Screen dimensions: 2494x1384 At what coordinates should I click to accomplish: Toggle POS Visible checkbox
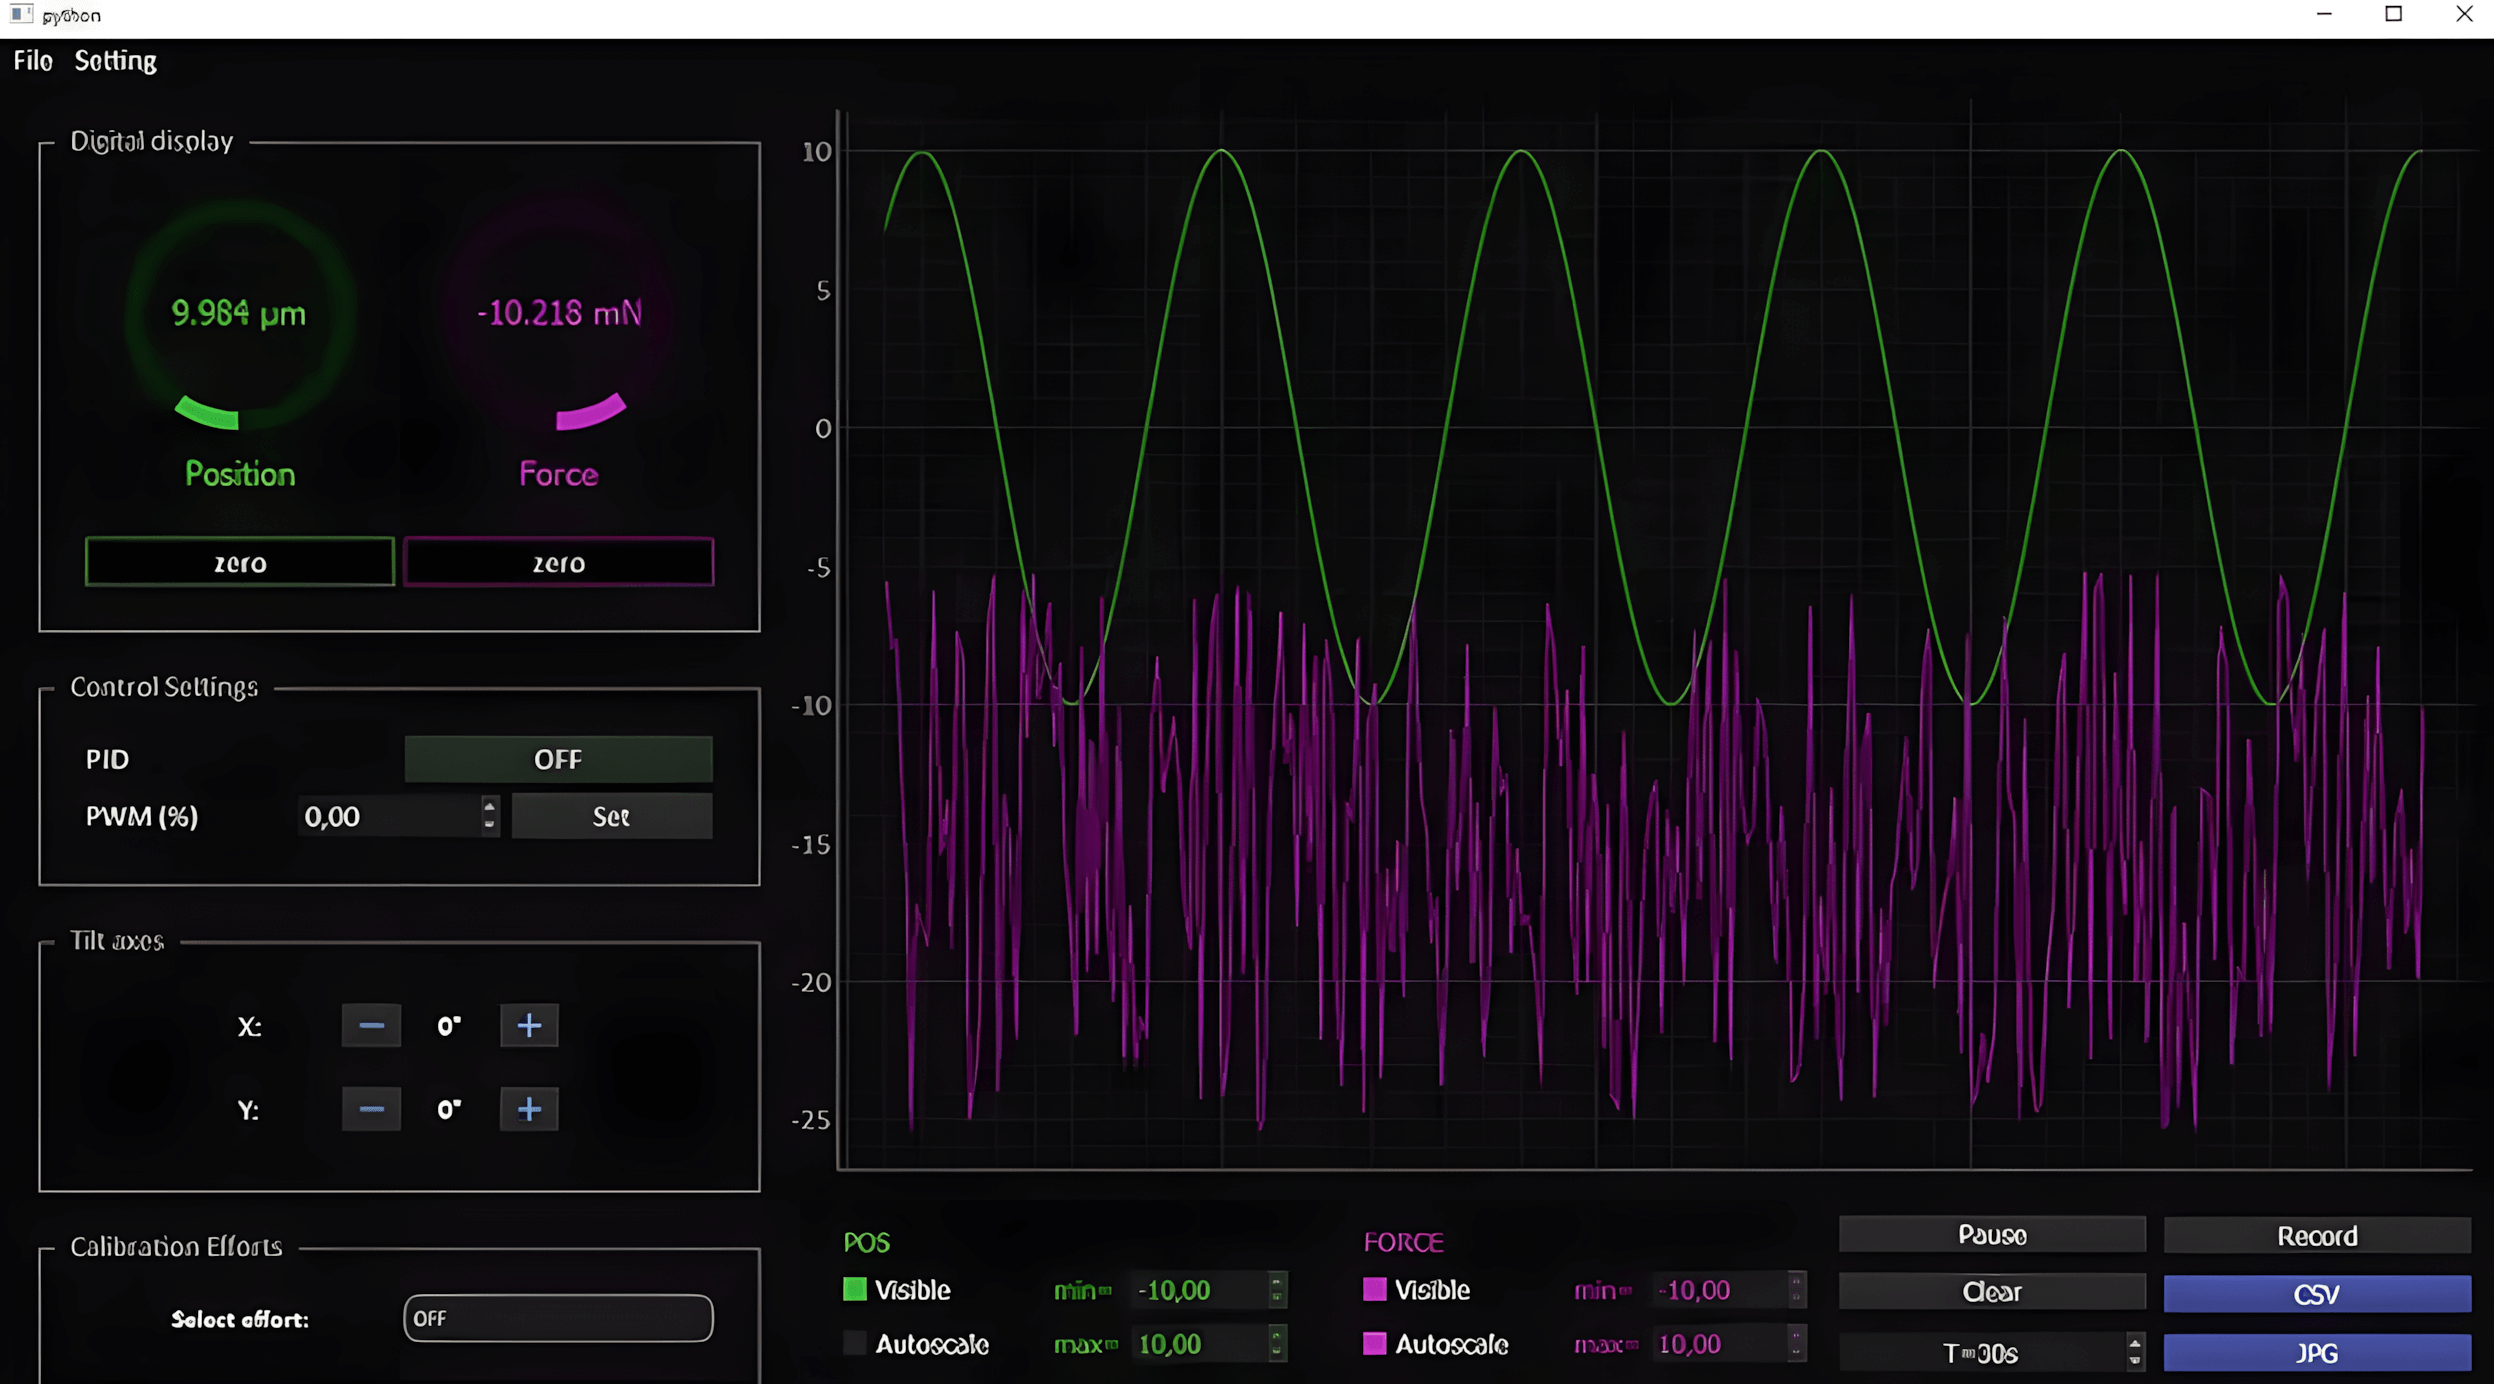click(x=855, y=1290)
